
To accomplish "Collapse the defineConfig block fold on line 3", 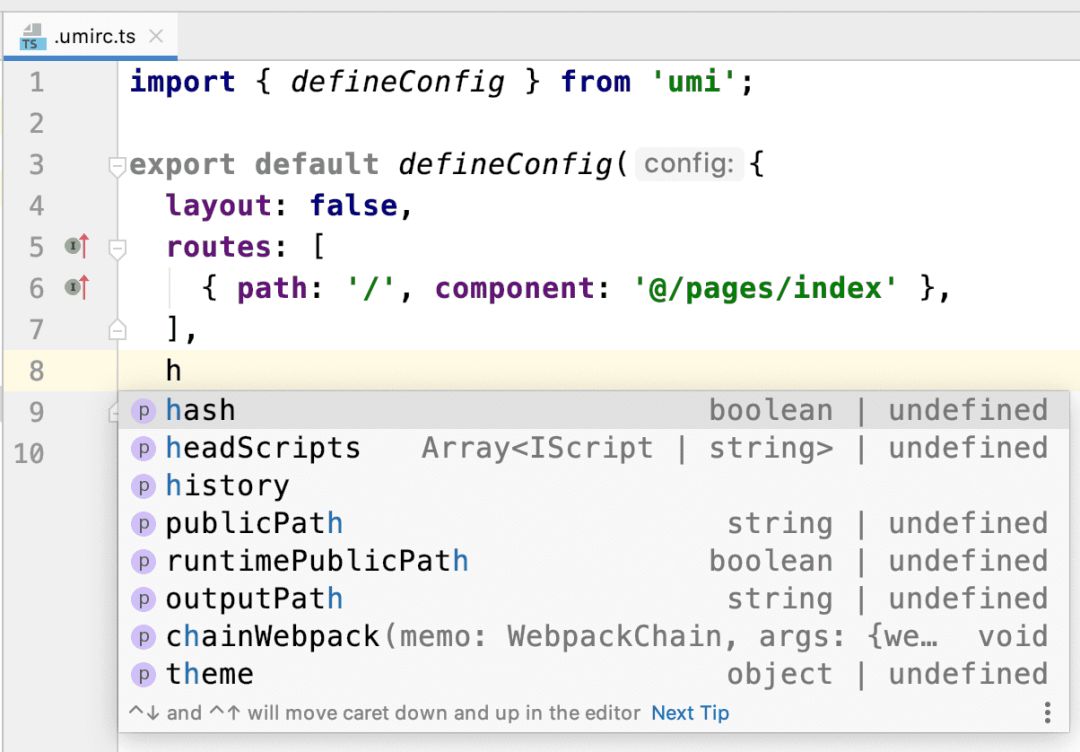I will coord(117,166).
